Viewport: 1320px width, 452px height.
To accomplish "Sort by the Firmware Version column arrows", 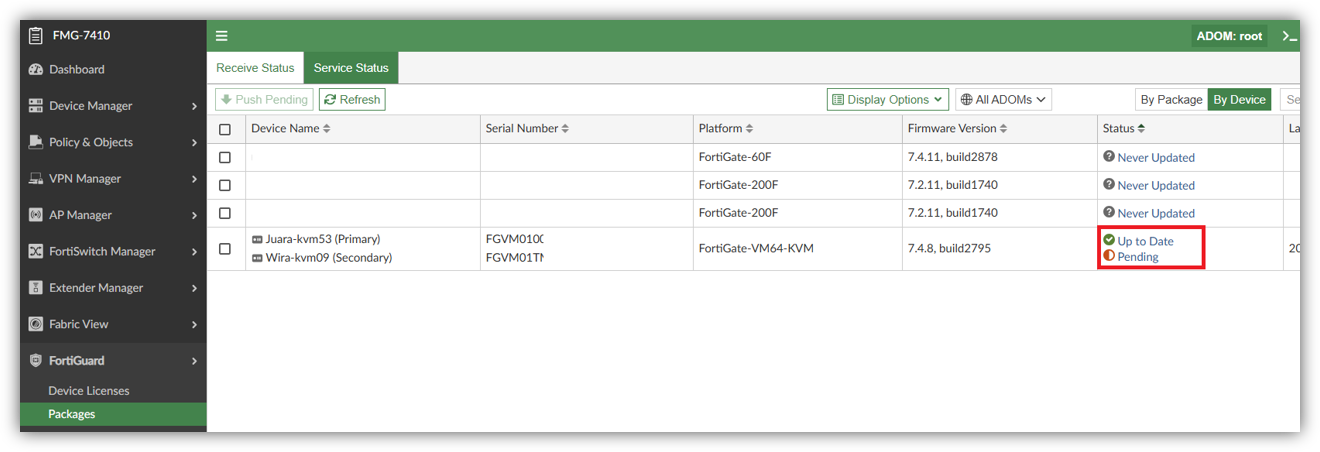I will pos(1004,129).
